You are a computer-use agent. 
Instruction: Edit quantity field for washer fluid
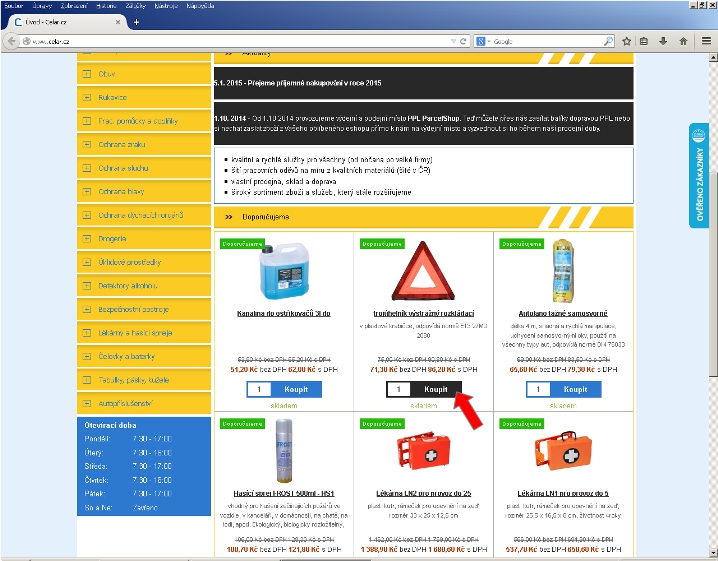[259, 389]
